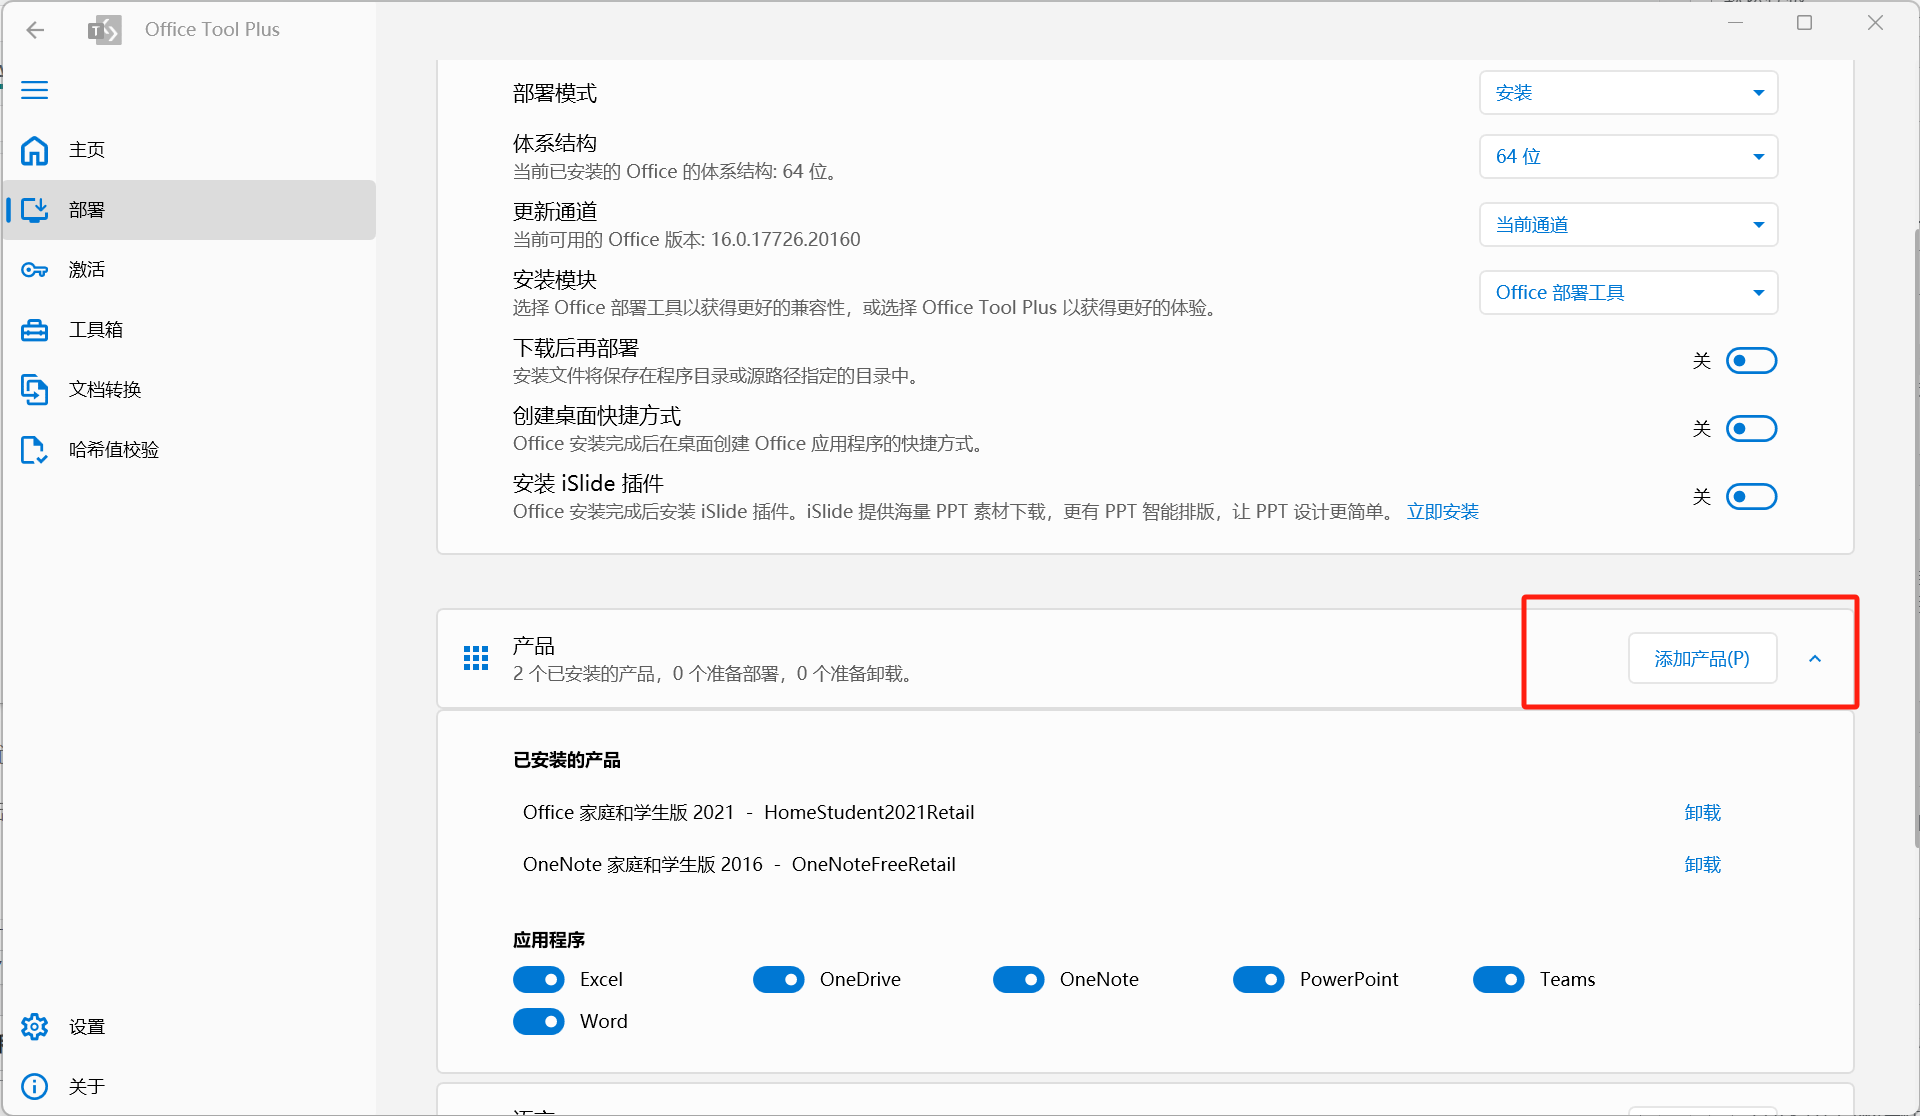Toggle 安装 iSlide 插件 switch
This screenshot has width=1920, height=1116.
[x=1751, y=497]
